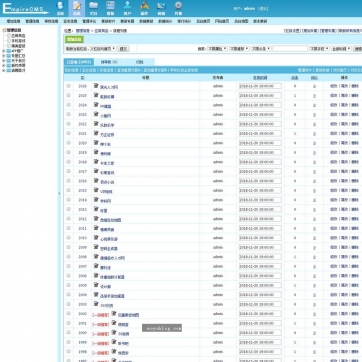The image size is (362, 362).
Task: Tick the checkbox for row ID 2007
Action: (69, 266)
